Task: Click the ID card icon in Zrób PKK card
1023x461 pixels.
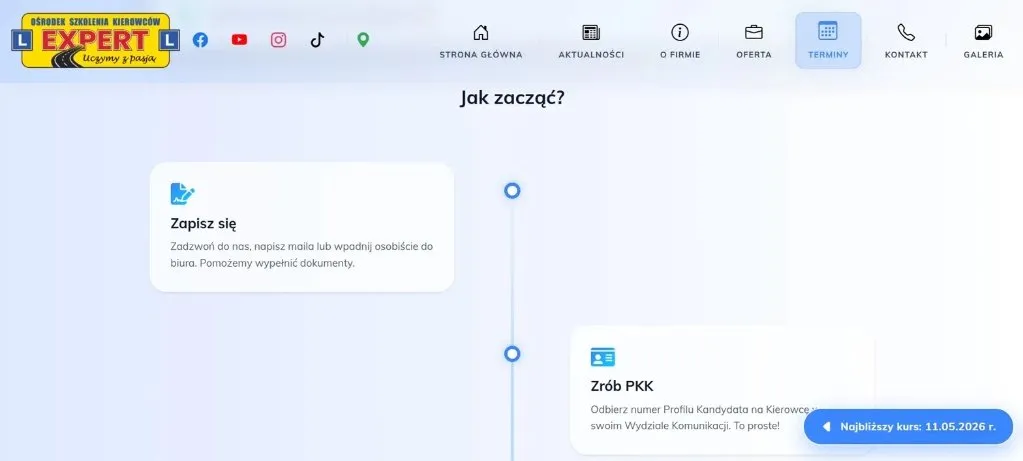Action: tap(603, 357)
